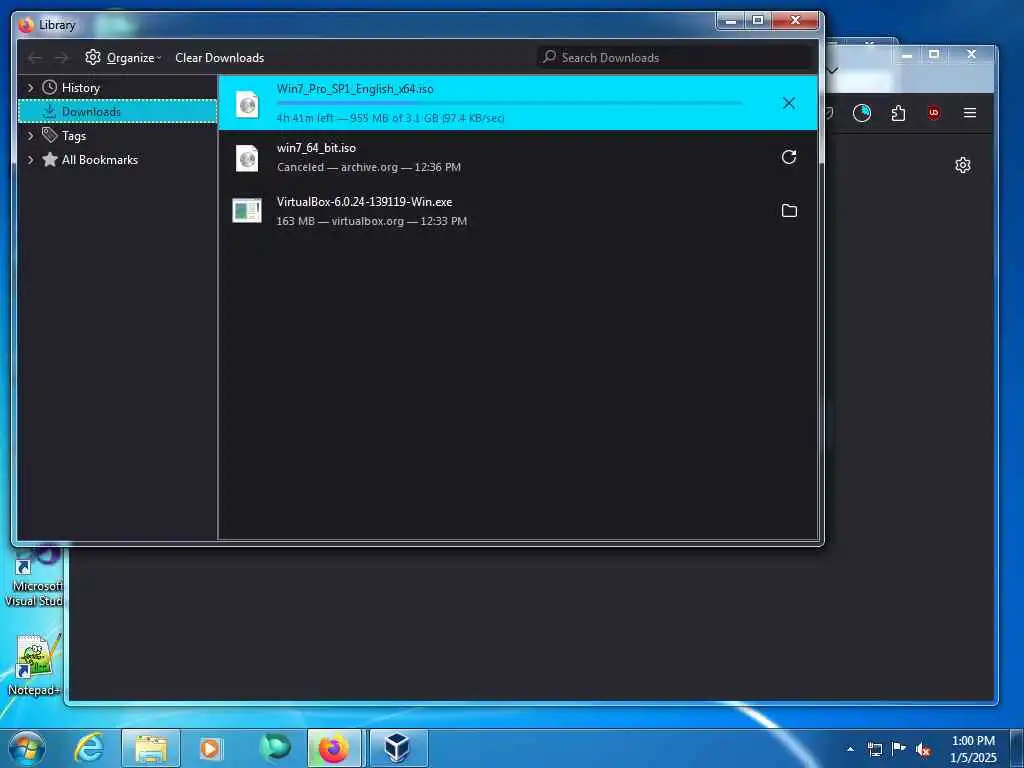Expand the All Bookmarks tree node

point(30,160)
